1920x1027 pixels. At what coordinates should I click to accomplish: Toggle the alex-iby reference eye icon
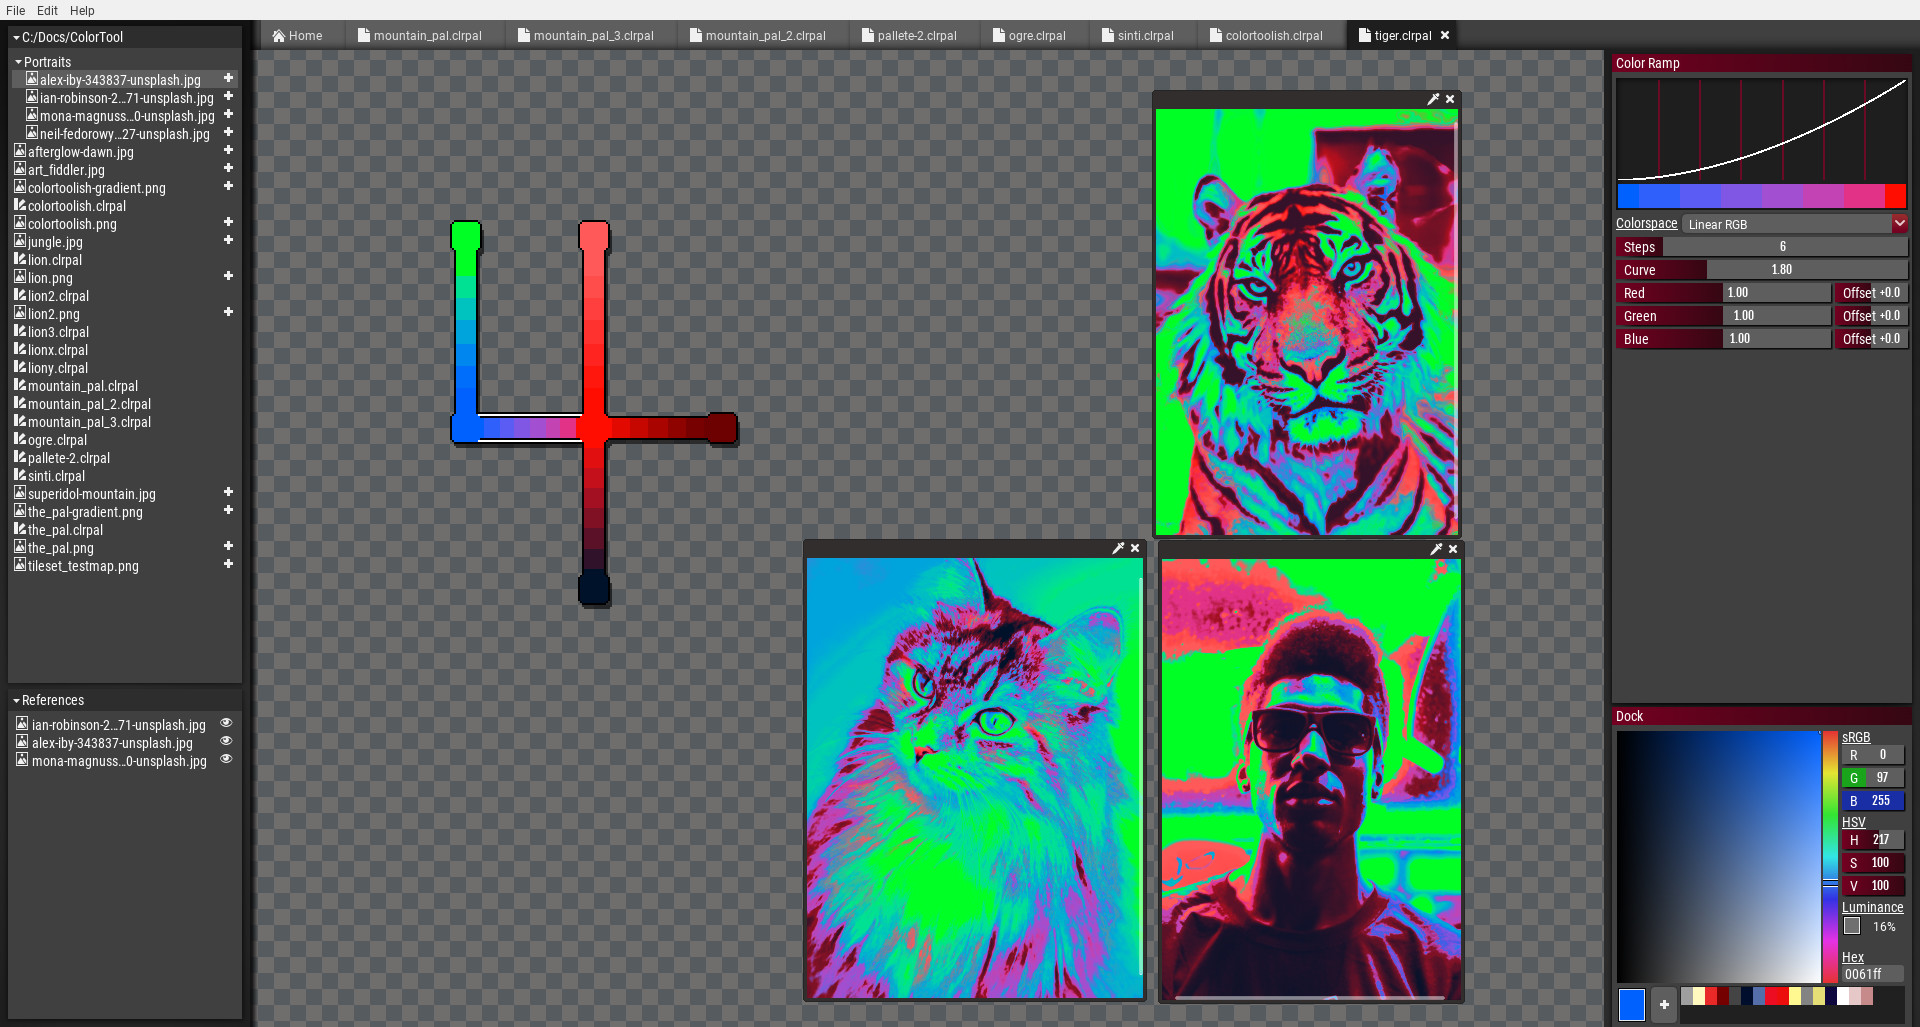(225, 740)
